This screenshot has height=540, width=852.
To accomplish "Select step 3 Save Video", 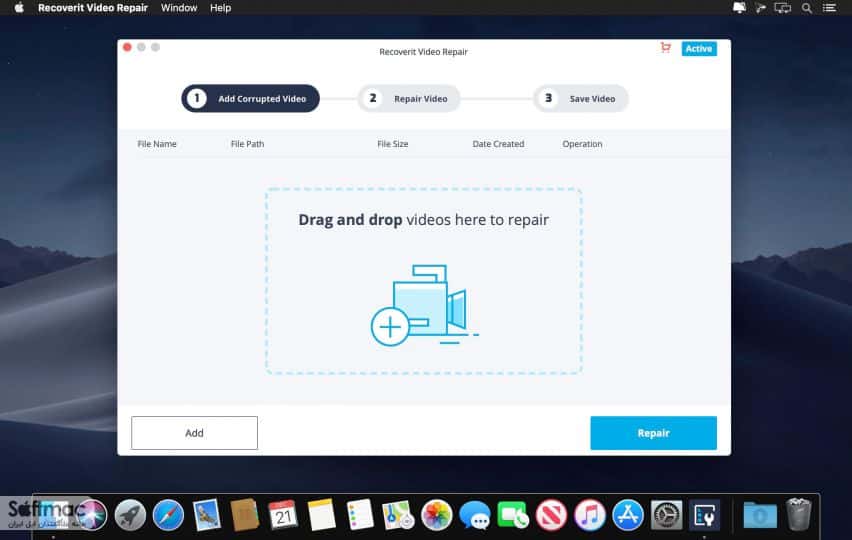I will (x=581, y=98).
